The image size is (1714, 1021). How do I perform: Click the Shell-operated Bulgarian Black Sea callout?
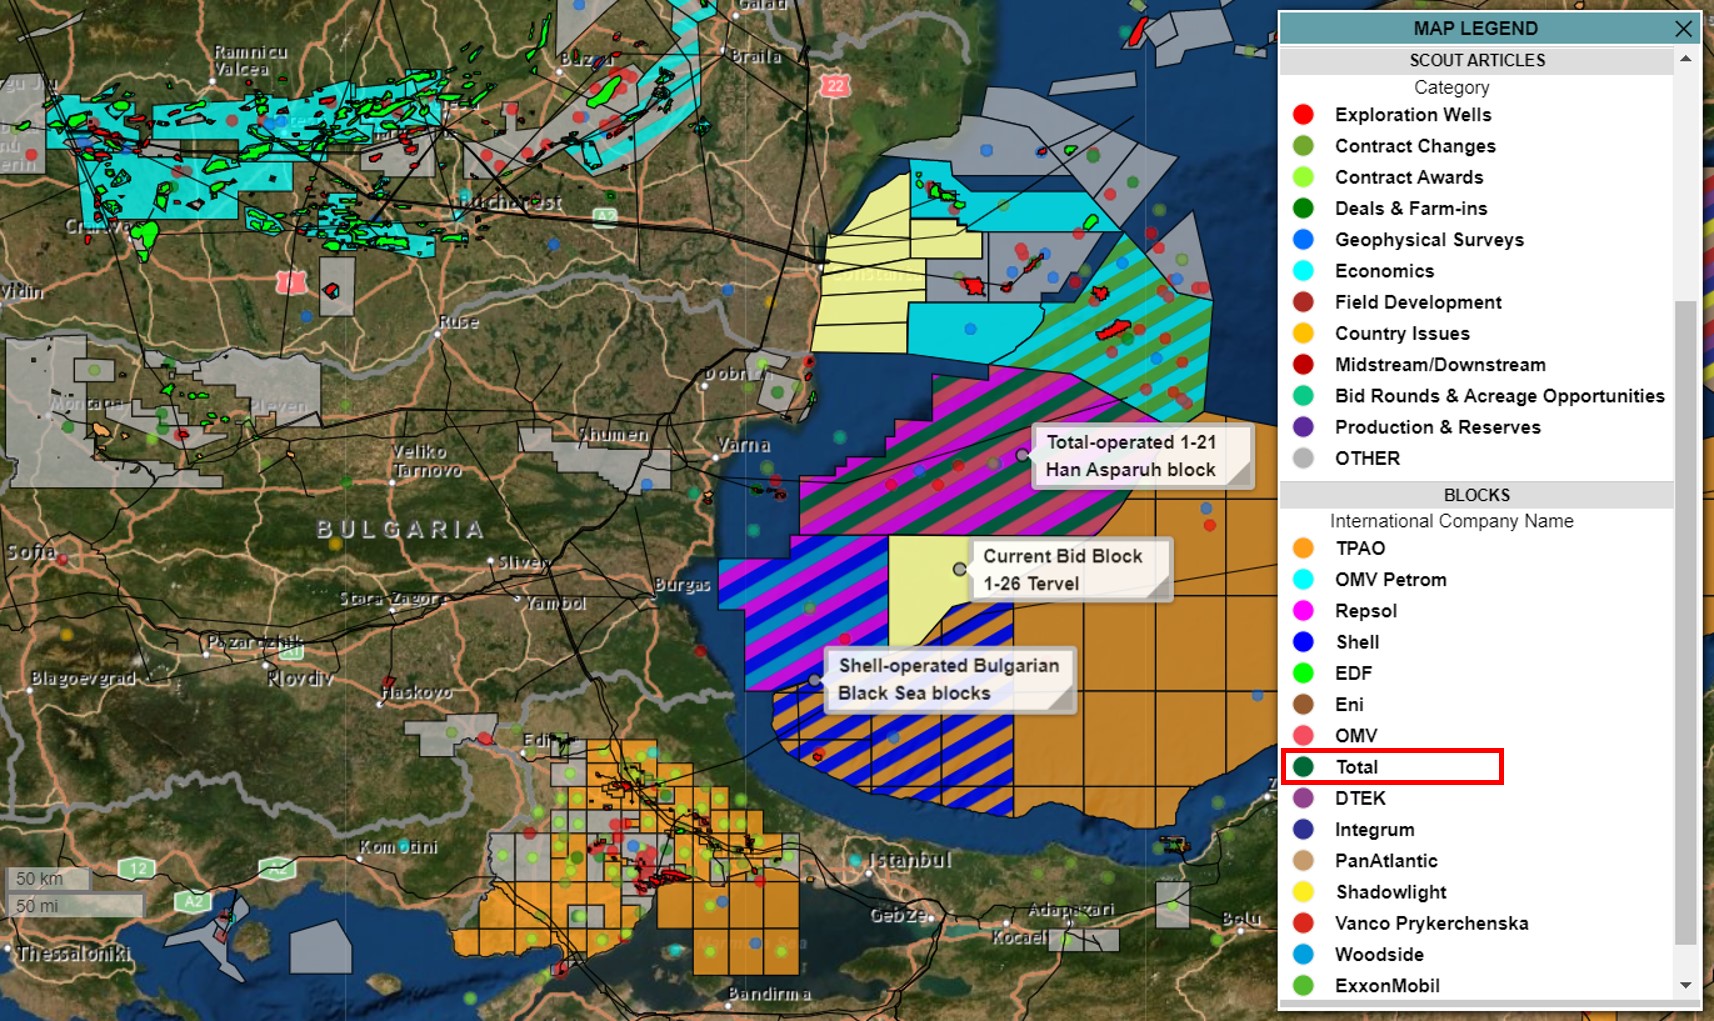[x=948, y=679]
